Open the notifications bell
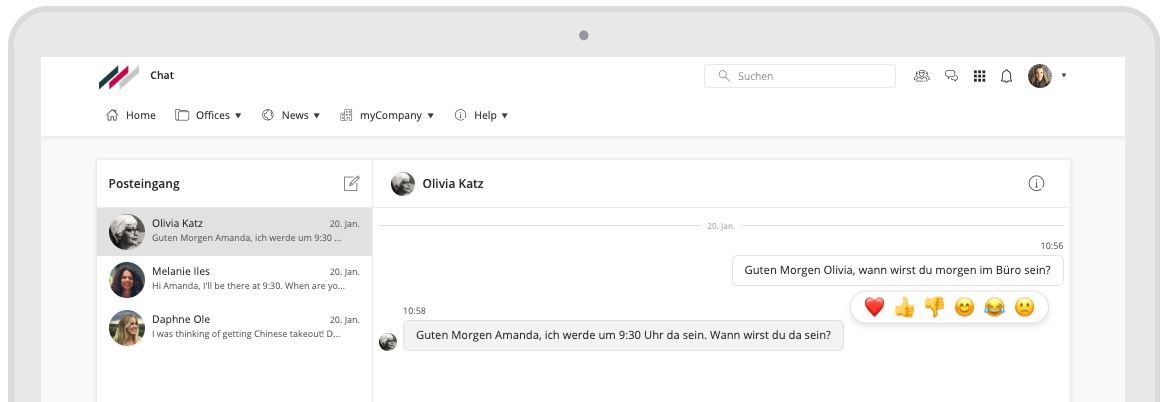The image size is (1166, 402). coord(1006,76)
